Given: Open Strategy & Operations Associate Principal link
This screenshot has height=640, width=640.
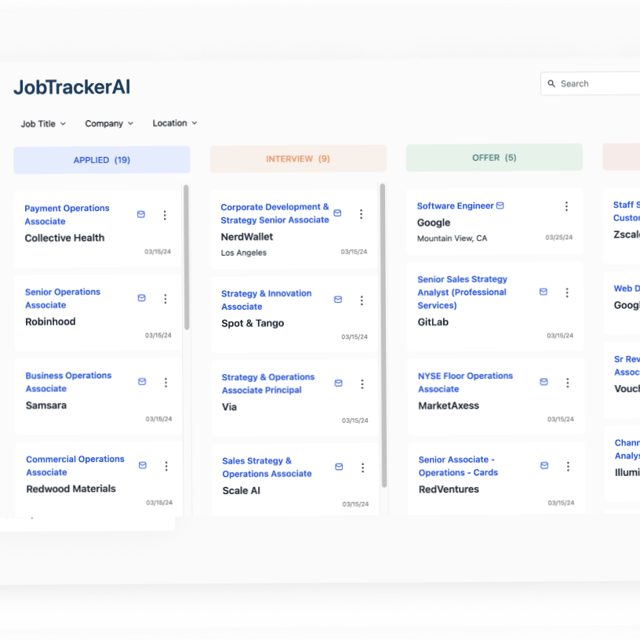Looking at the screenshot, I should (x=268, y=384).
